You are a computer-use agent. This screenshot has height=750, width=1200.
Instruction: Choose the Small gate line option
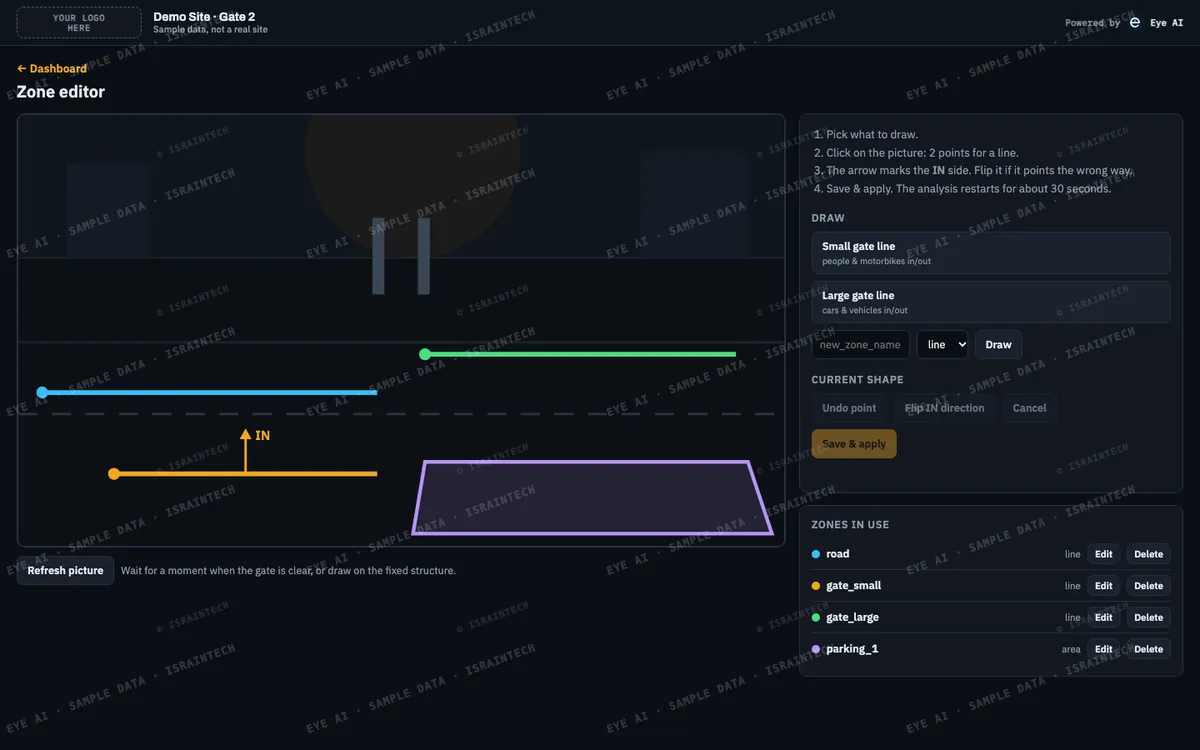pyautogui.click(x=991, y=253)
